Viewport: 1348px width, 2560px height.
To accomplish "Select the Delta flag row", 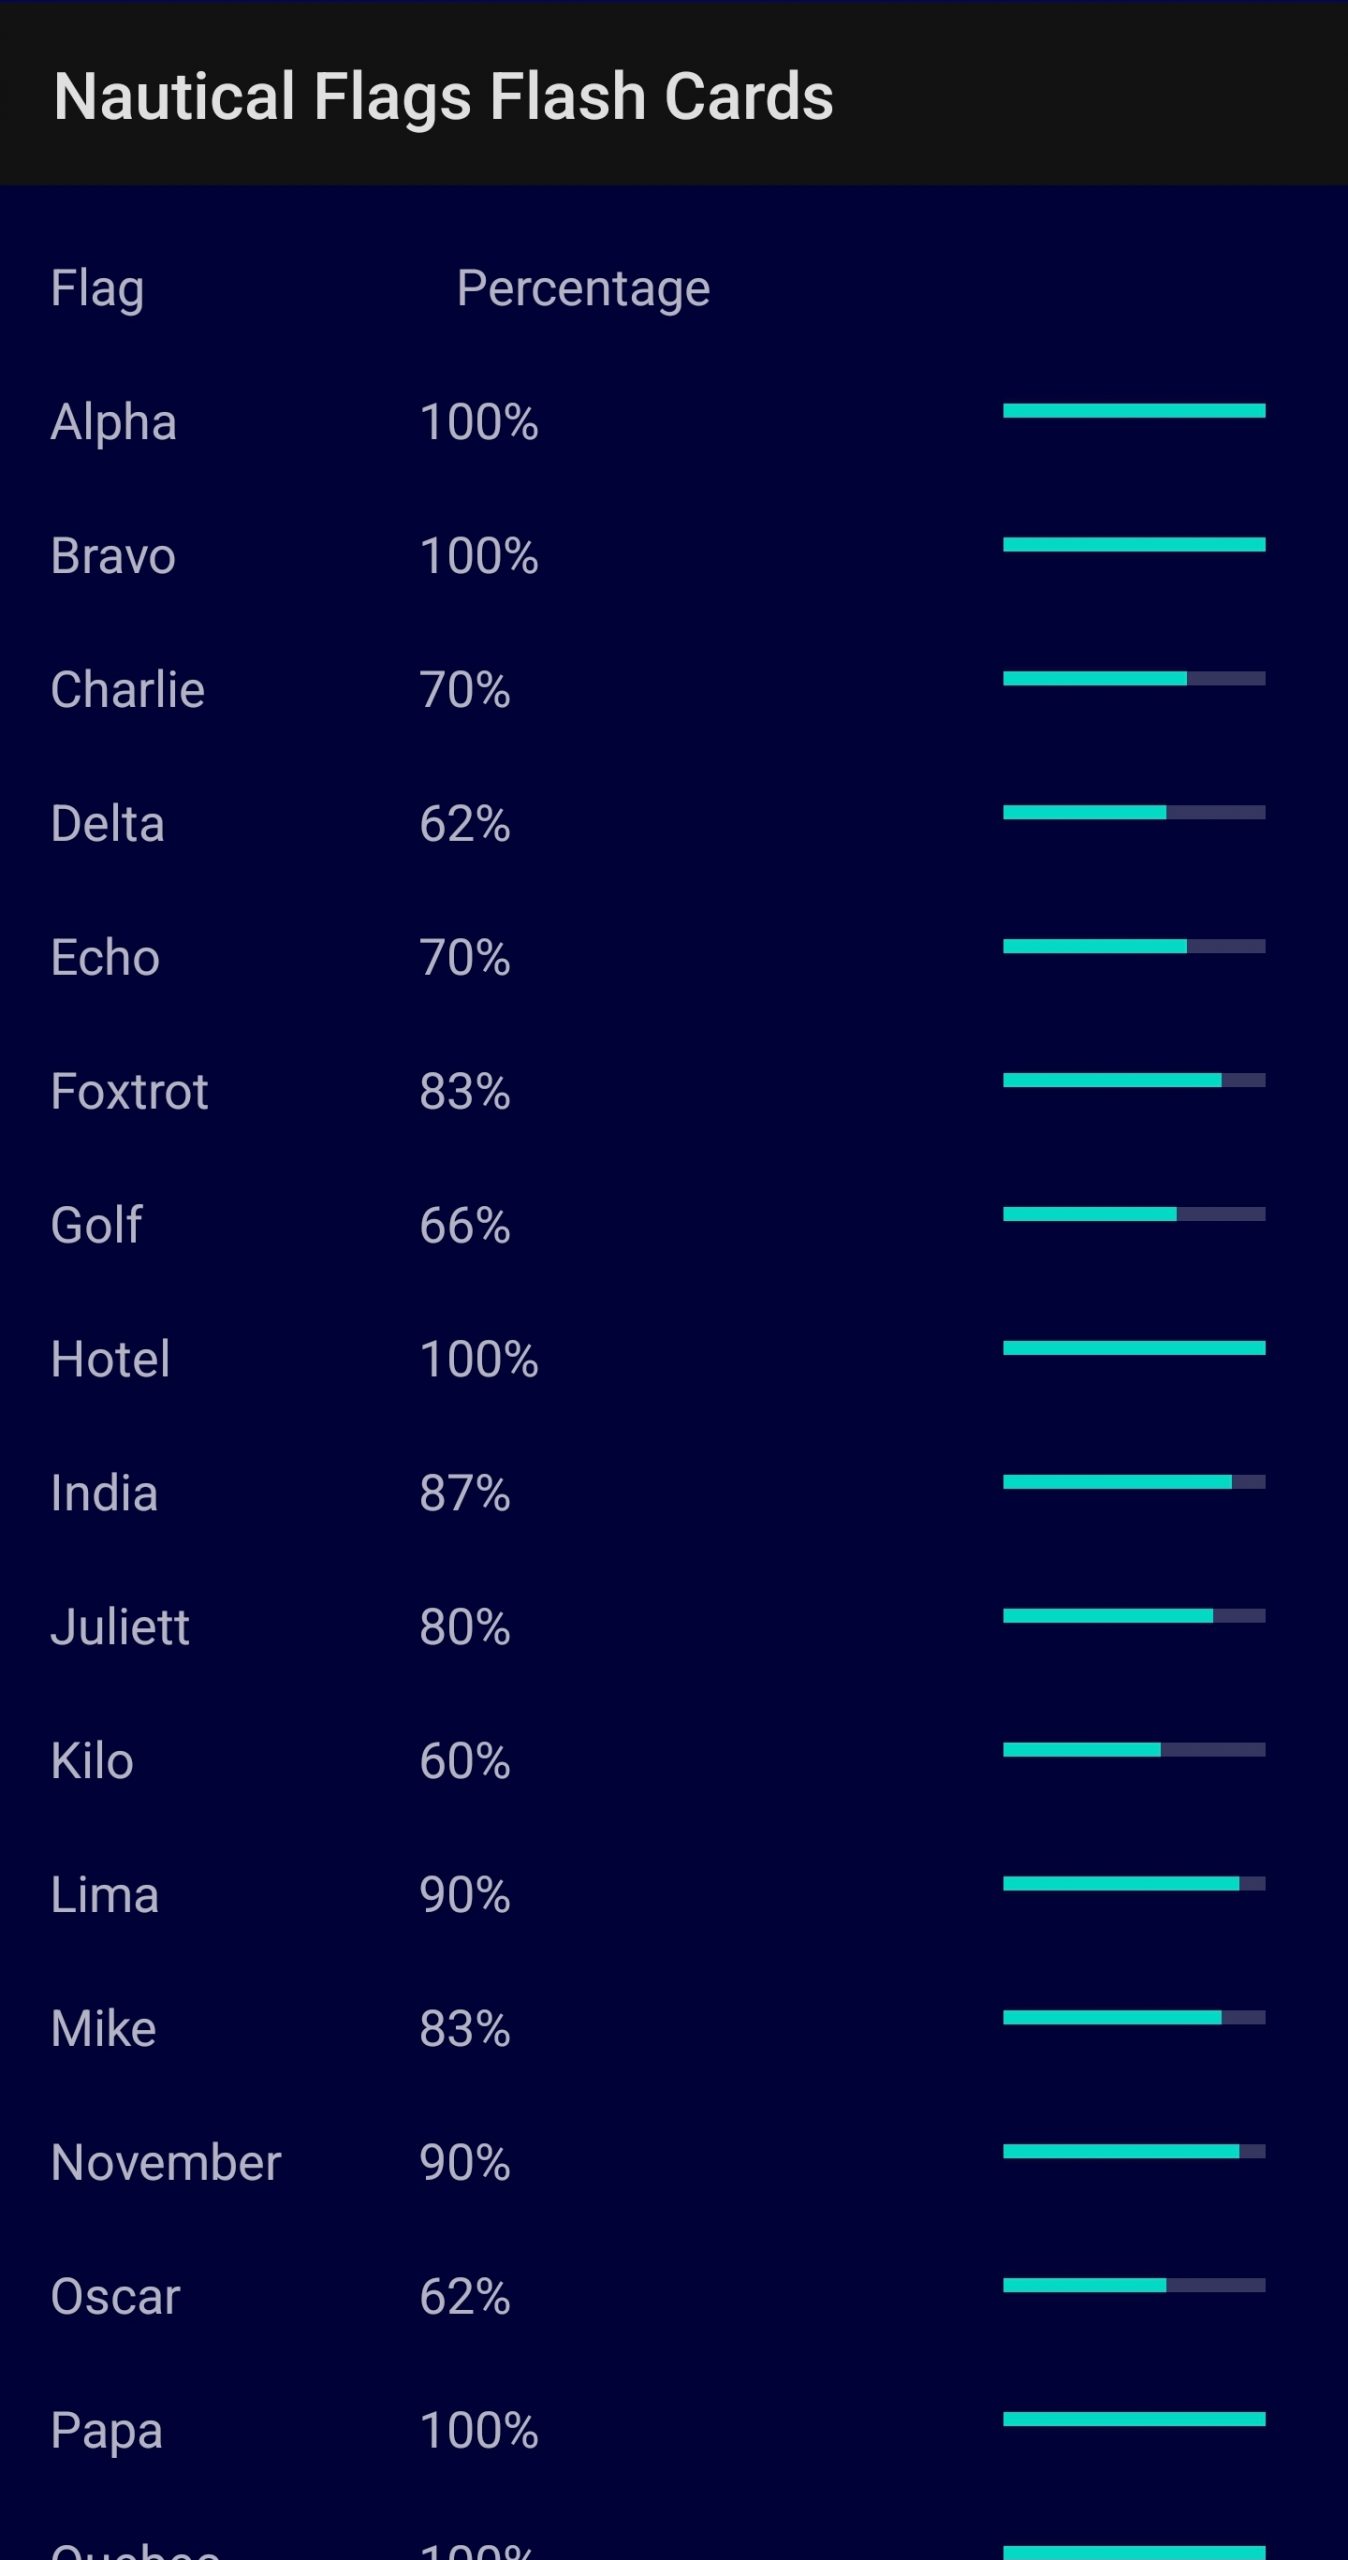I will click(108, 824).
